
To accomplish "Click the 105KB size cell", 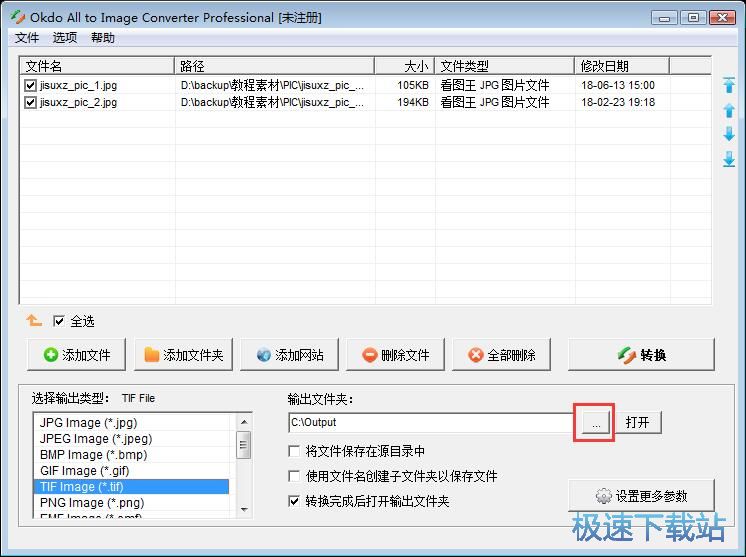I will tap(412, 86).
